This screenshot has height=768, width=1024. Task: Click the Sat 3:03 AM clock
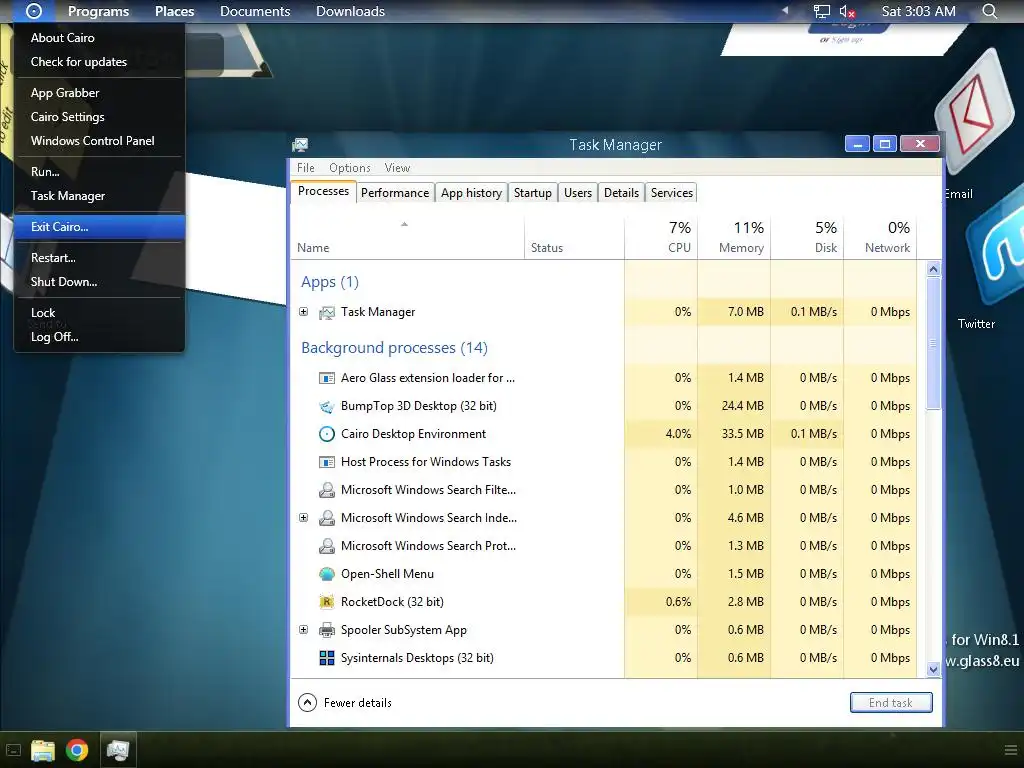(918, 11)
